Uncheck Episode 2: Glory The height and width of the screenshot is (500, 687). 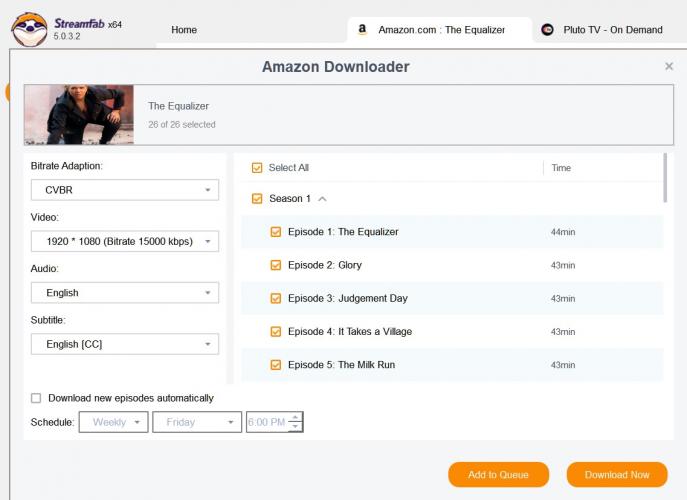tap(276, 265)
